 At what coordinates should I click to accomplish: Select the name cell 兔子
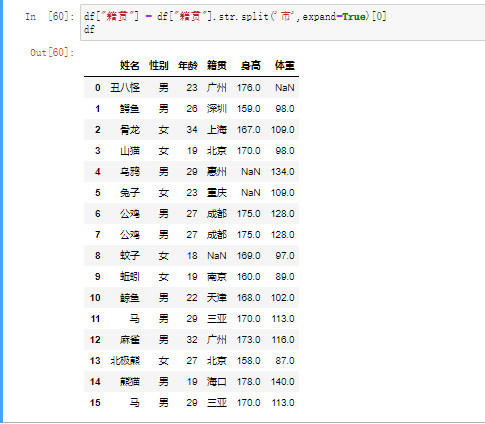click(130, 193)
